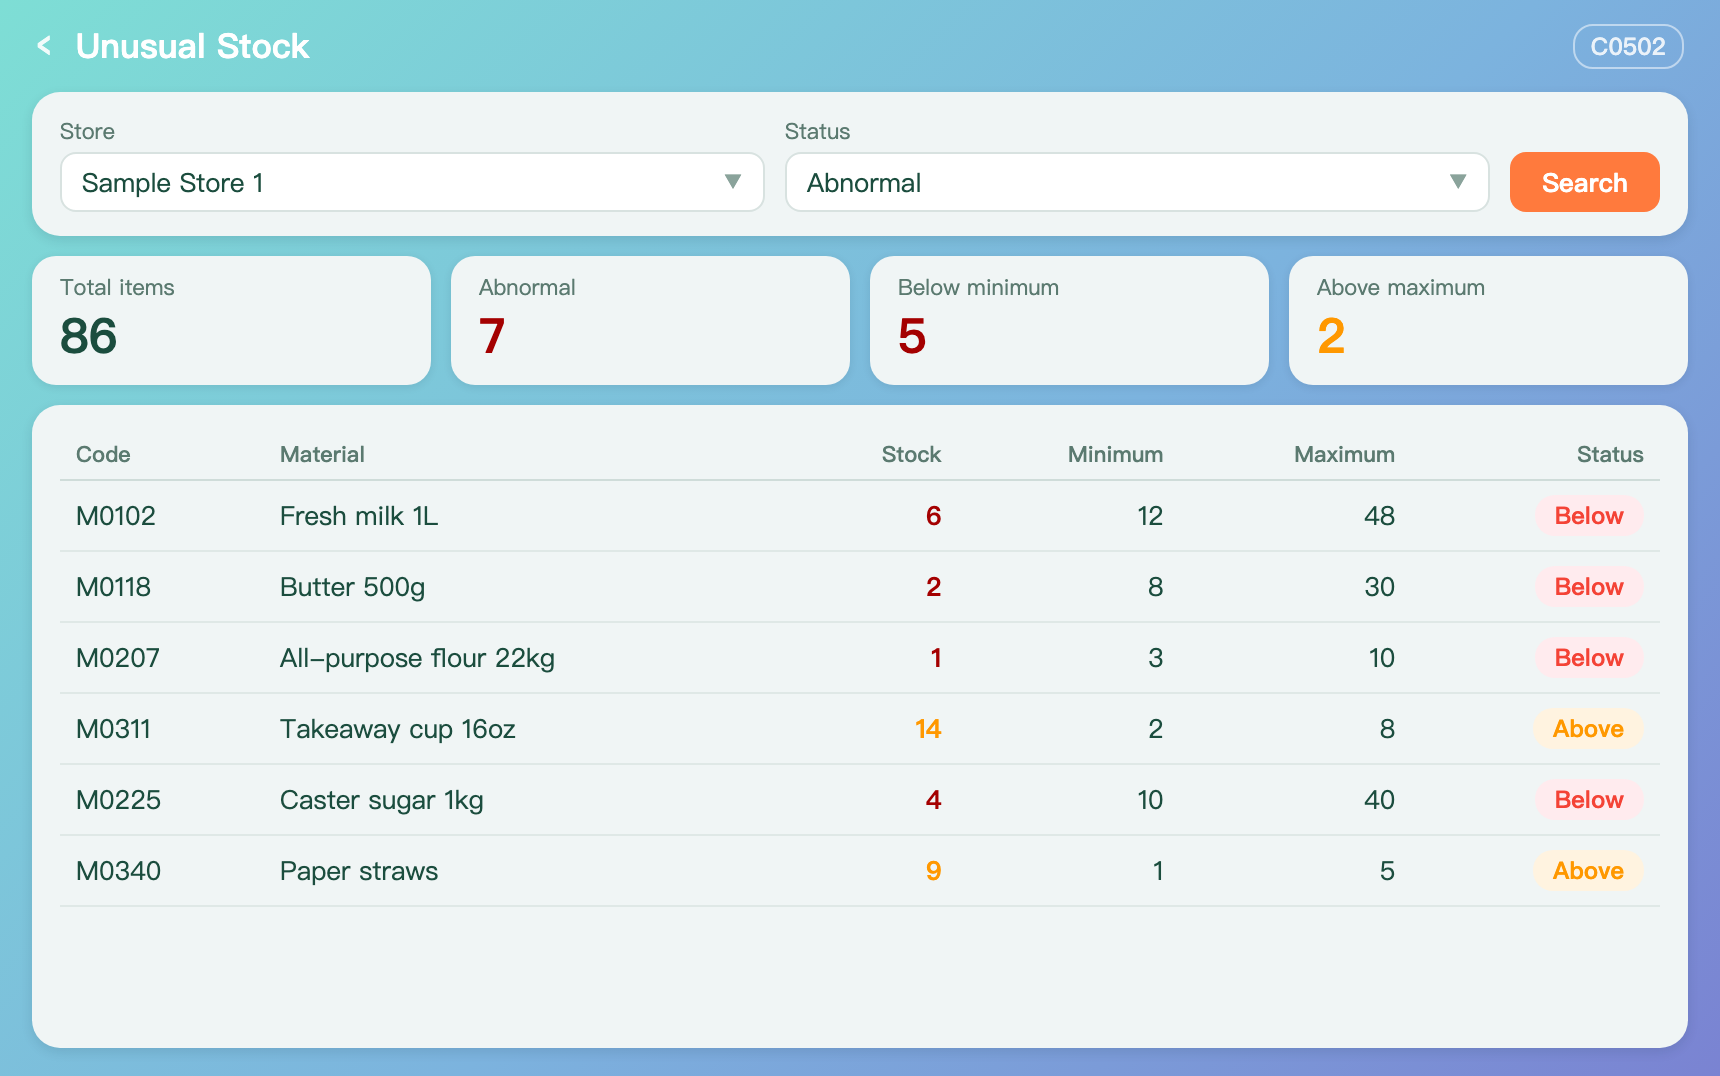
Task: Select the Total items 86 card
Action: [x=231, y=320]
